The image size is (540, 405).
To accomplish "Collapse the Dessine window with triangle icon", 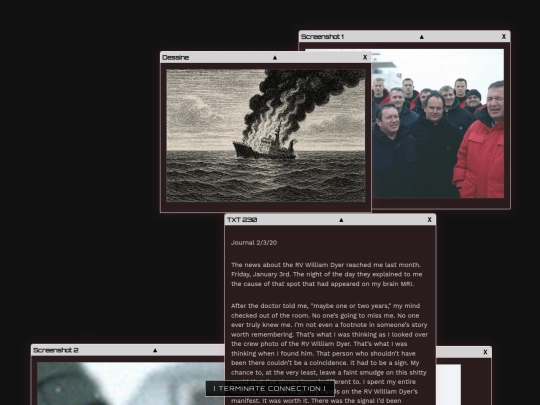I will tap(275, 58).
